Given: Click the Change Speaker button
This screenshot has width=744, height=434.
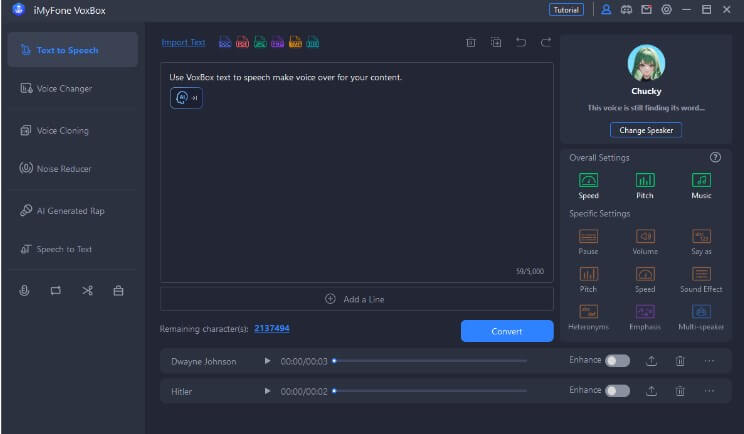Looking at the screenshot, I should (645, 130).
